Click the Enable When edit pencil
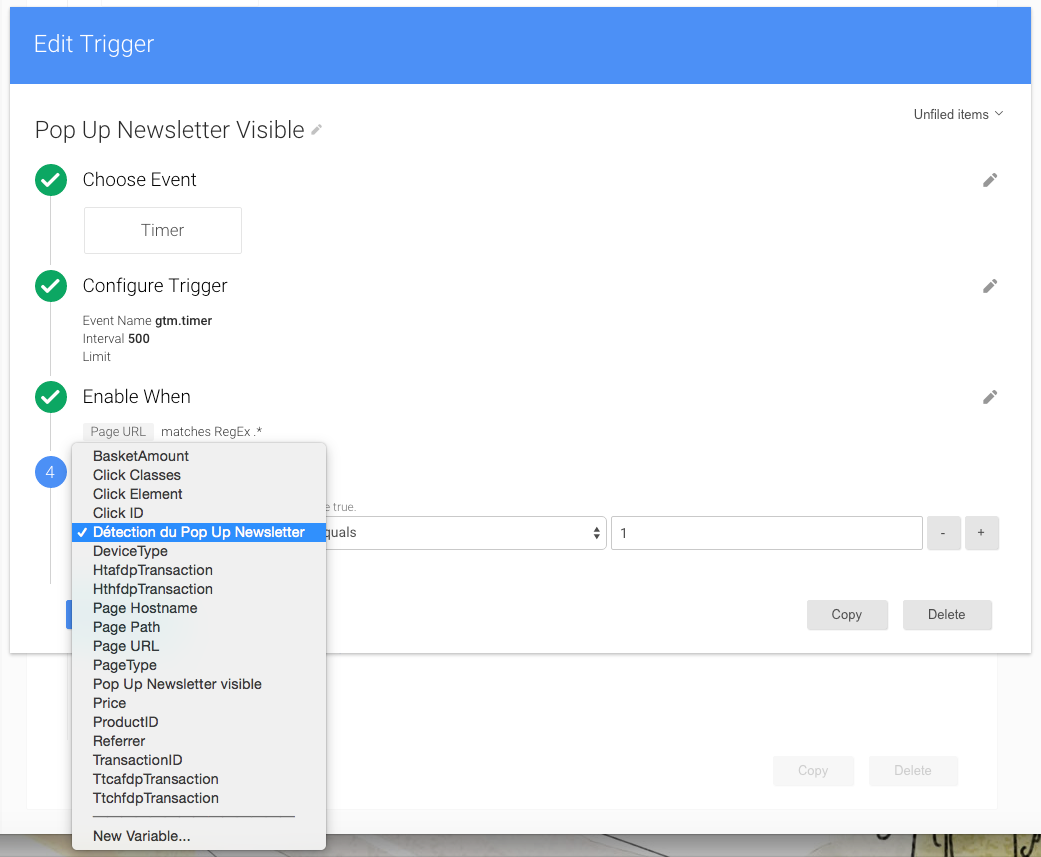1041x857 pixels. tap(989, 397)
